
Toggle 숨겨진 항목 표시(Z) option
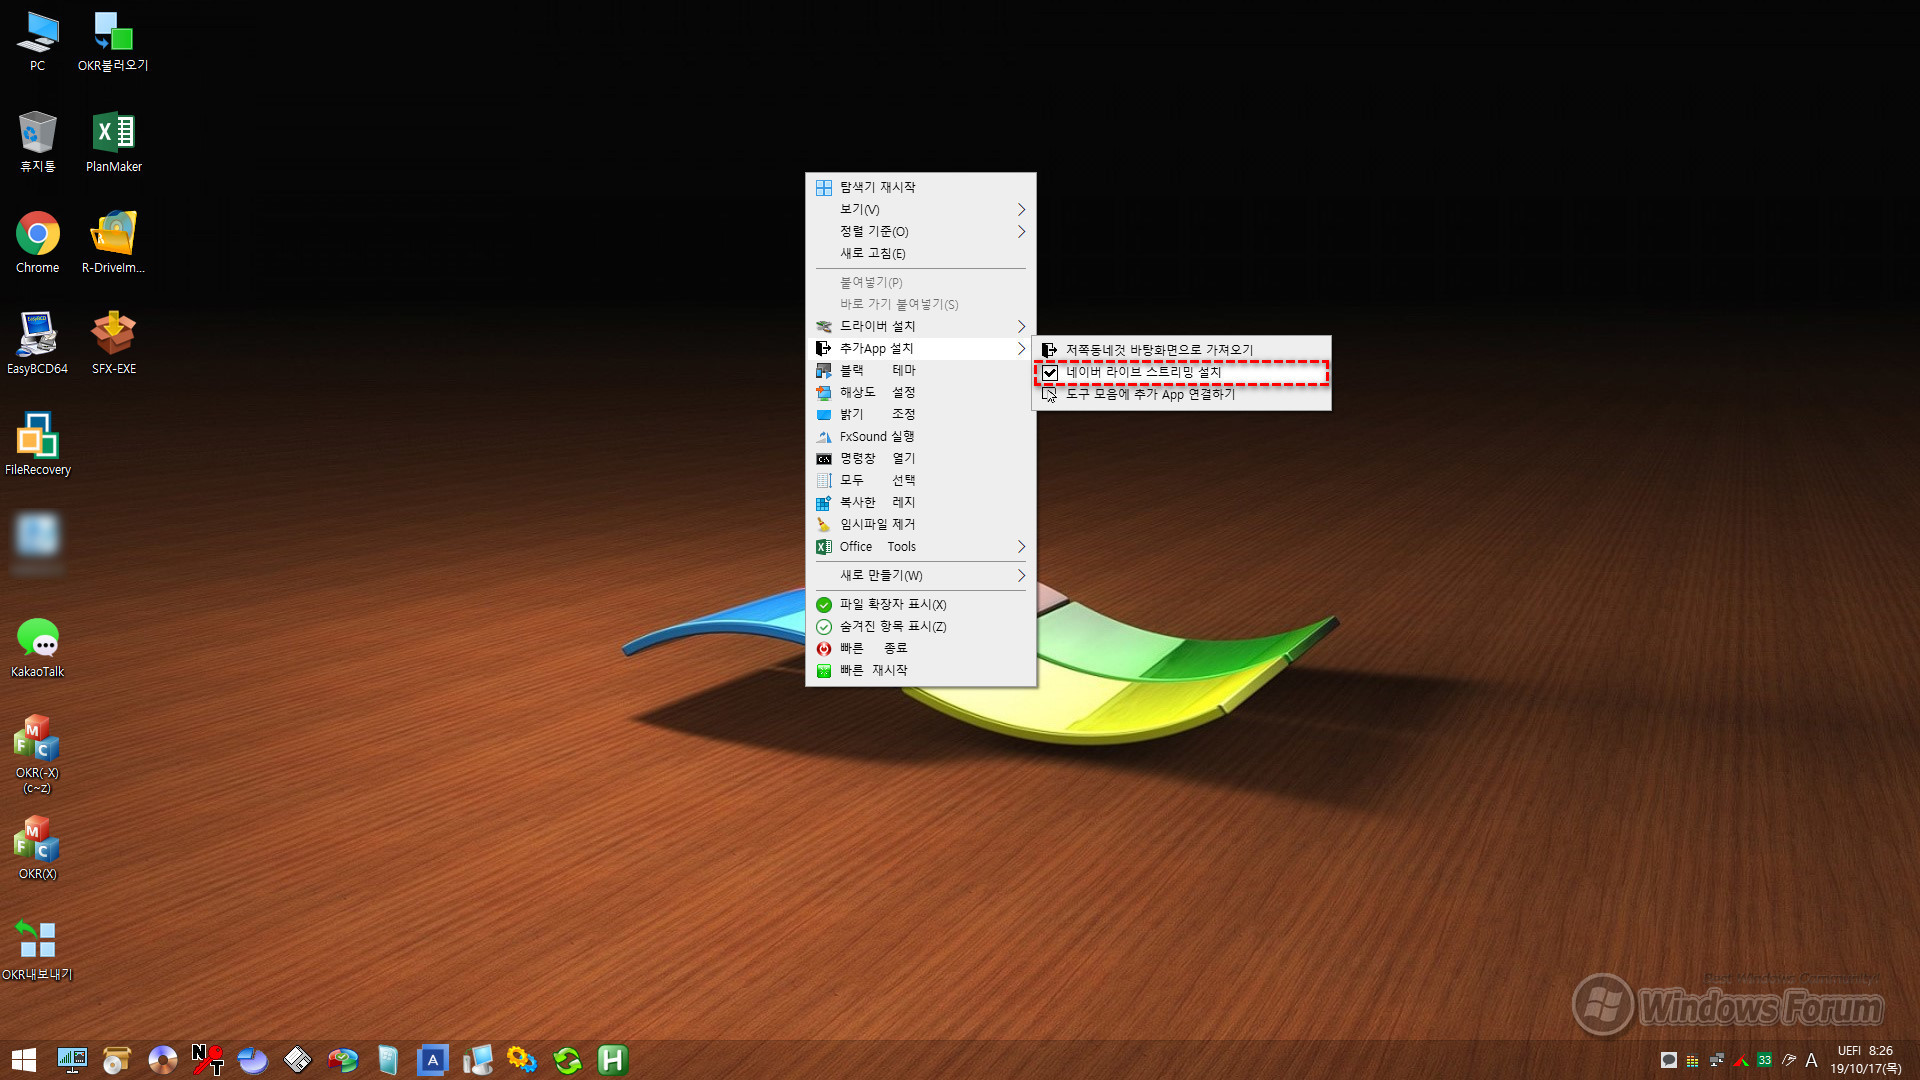(920, 626)
